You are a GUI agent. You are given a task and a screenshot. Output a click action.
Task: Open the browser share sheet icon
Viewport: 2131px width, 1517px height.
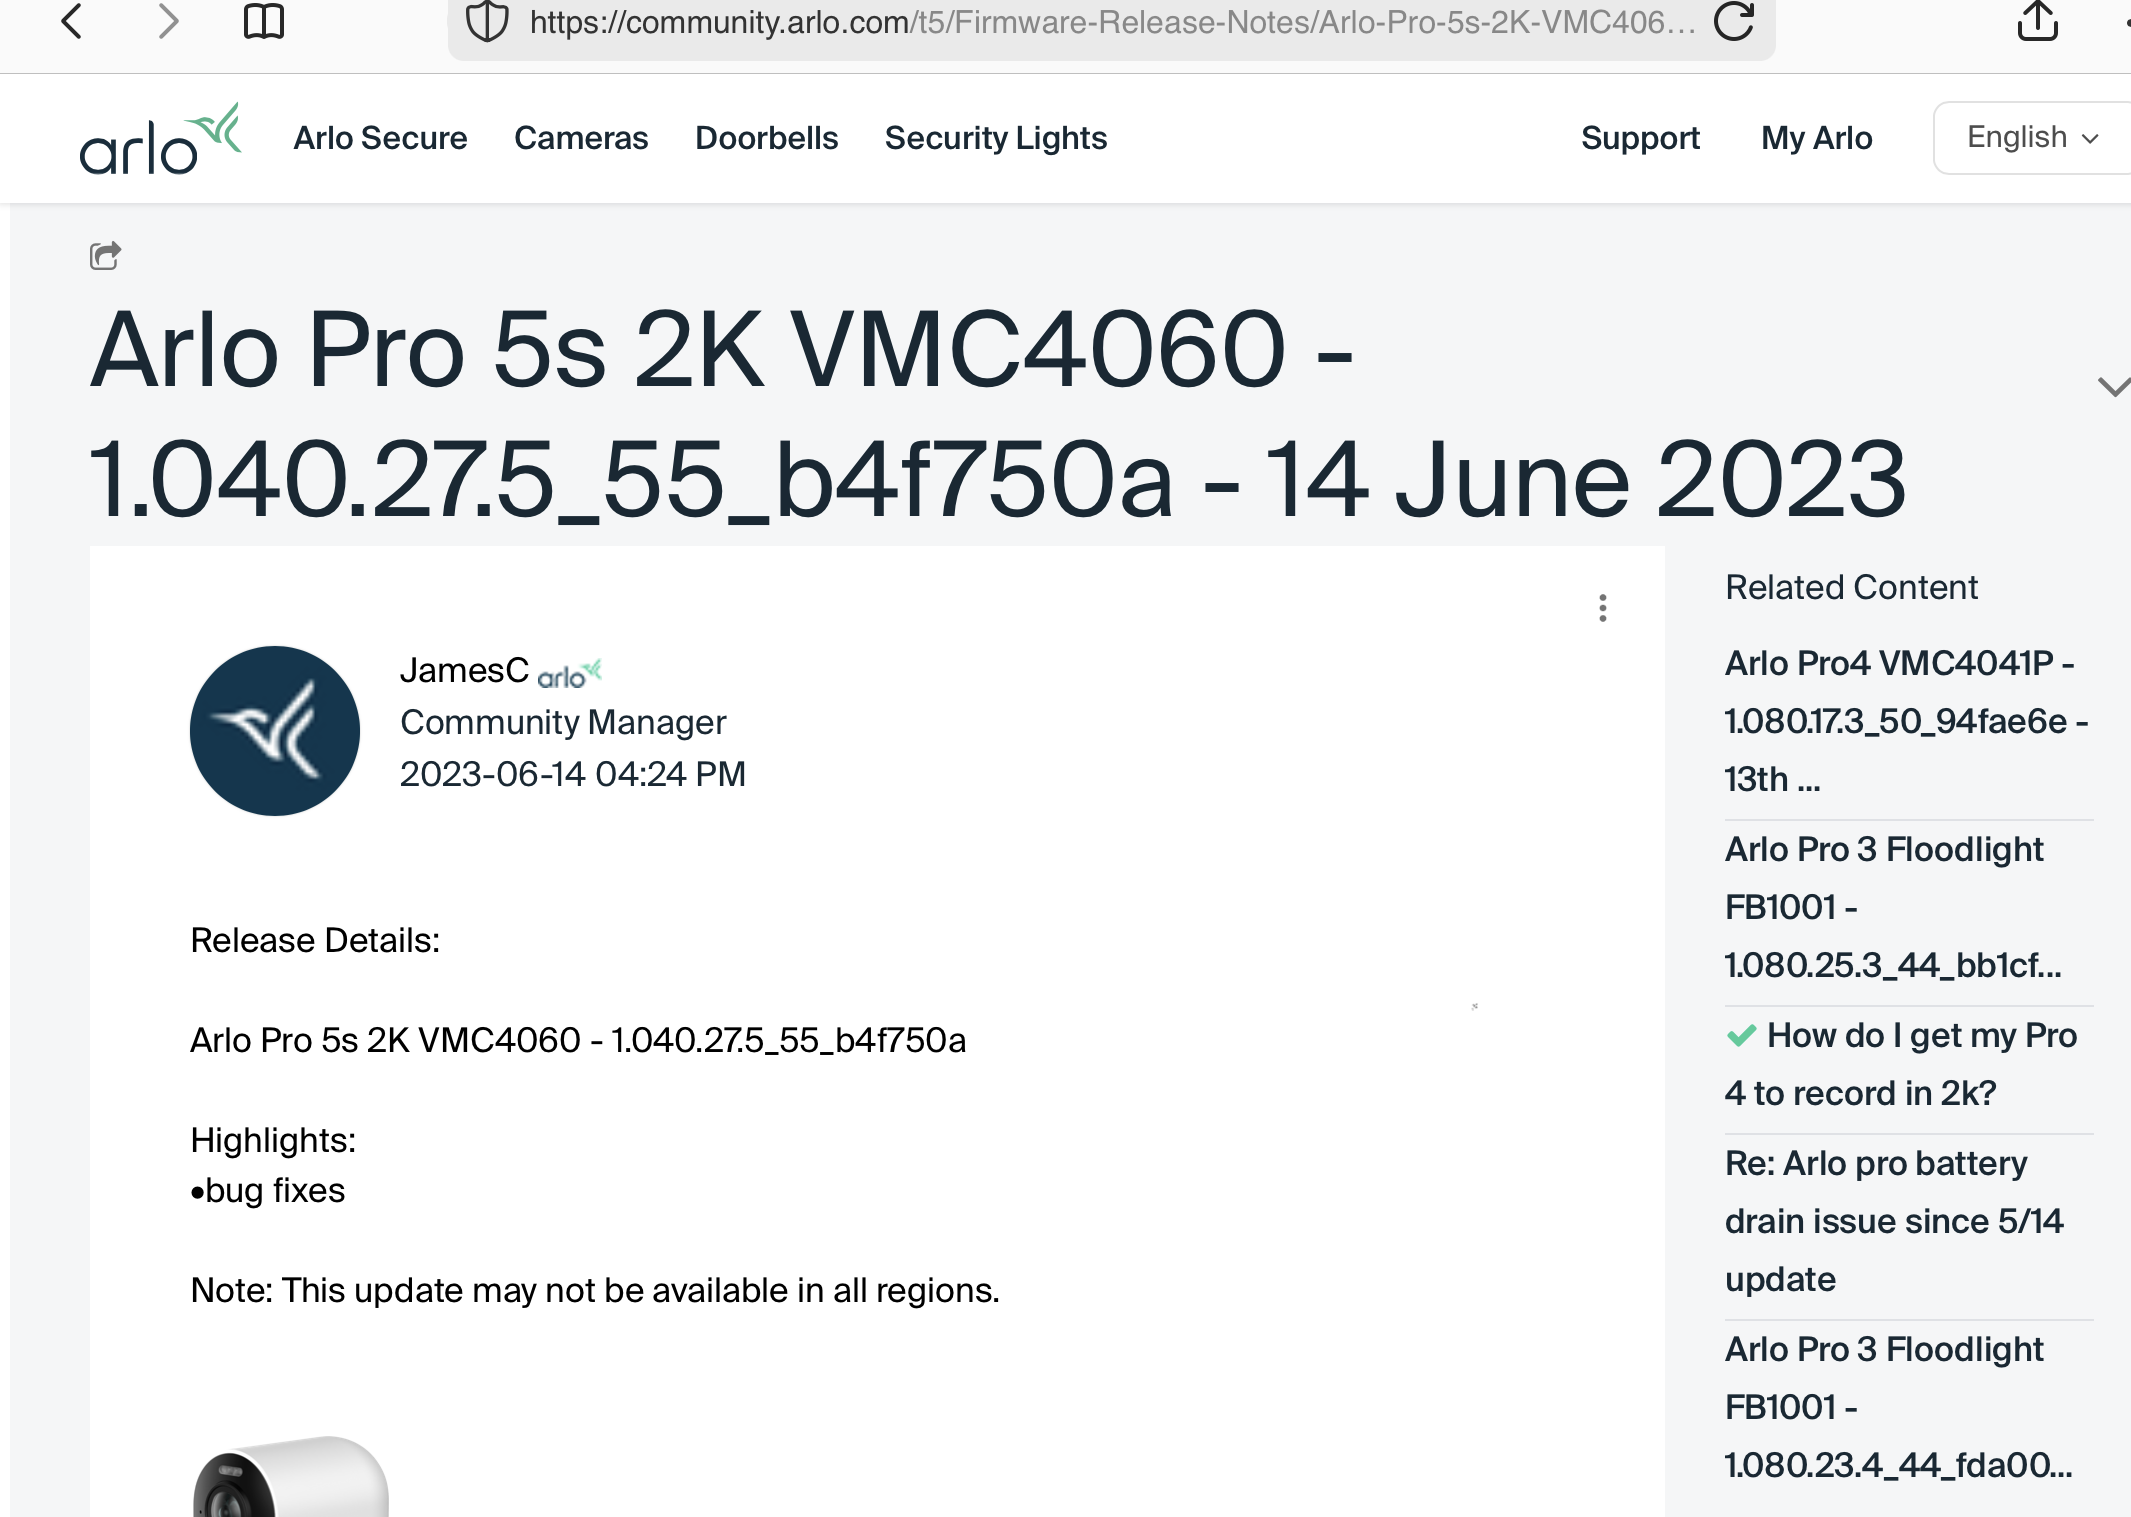coord(2037,20)
